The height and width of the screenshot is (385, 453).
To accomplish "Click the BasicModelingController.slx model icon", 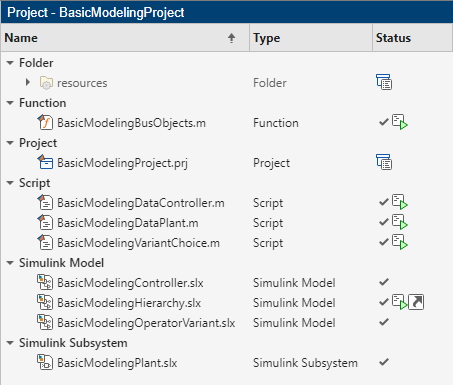I will coord(45,282).
